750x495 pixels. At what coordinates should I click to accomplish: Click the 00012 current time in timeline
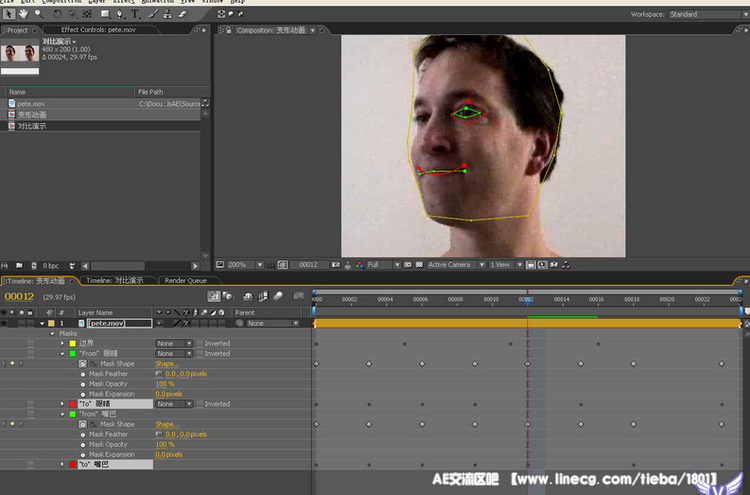coord(19,297)
